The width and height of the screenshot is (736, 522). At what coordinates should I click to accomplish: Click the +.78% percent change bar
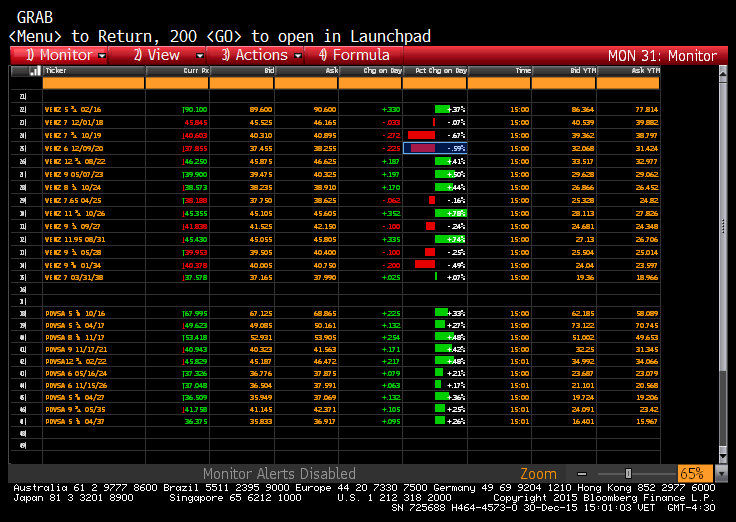click(x=450, y=214)
